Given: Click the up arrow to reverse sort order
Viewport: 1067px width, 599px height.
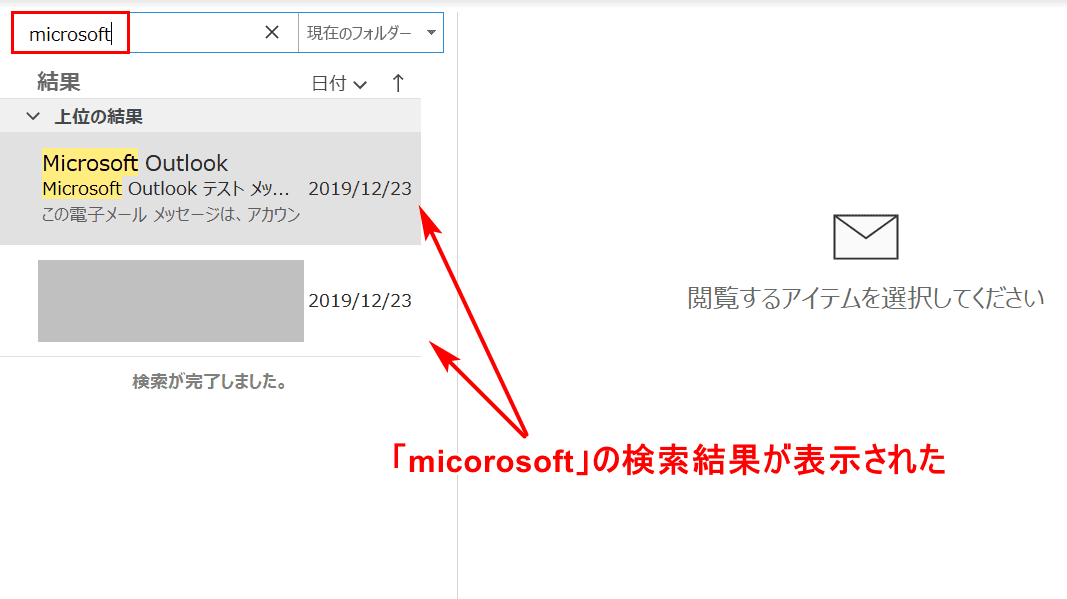Looking at the screenshot, I should point(398,83).
